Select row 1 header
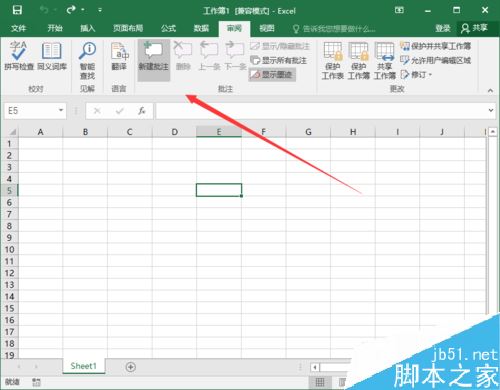 click(9, 144)
